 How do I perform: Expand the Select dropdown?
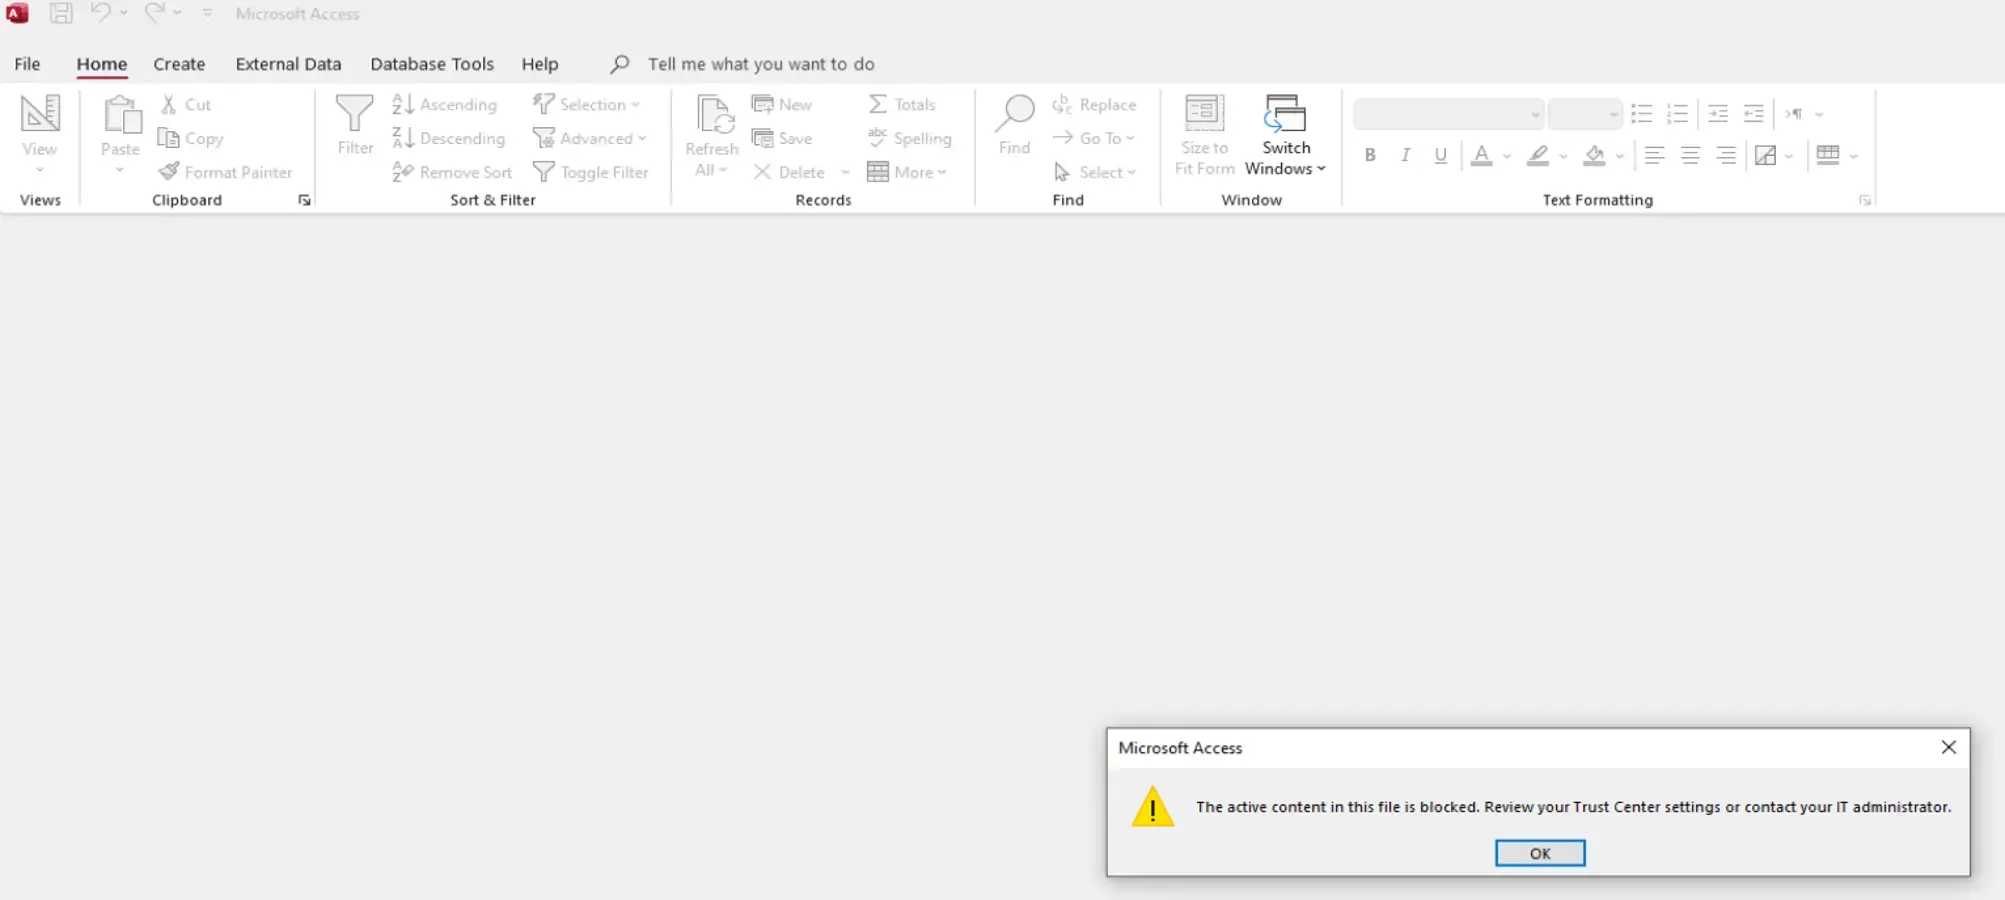1095,172
